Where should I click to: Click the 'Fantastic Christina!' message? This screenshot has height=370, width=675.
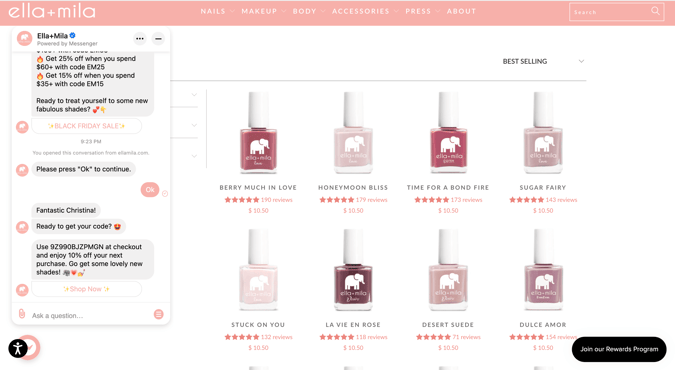pyautogui.click(x=66, y=210)
